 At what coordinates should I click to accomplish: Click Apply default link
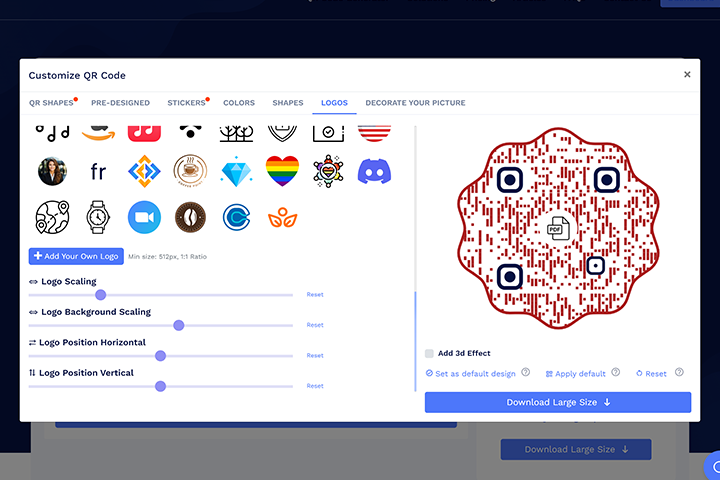pos(575,373)
